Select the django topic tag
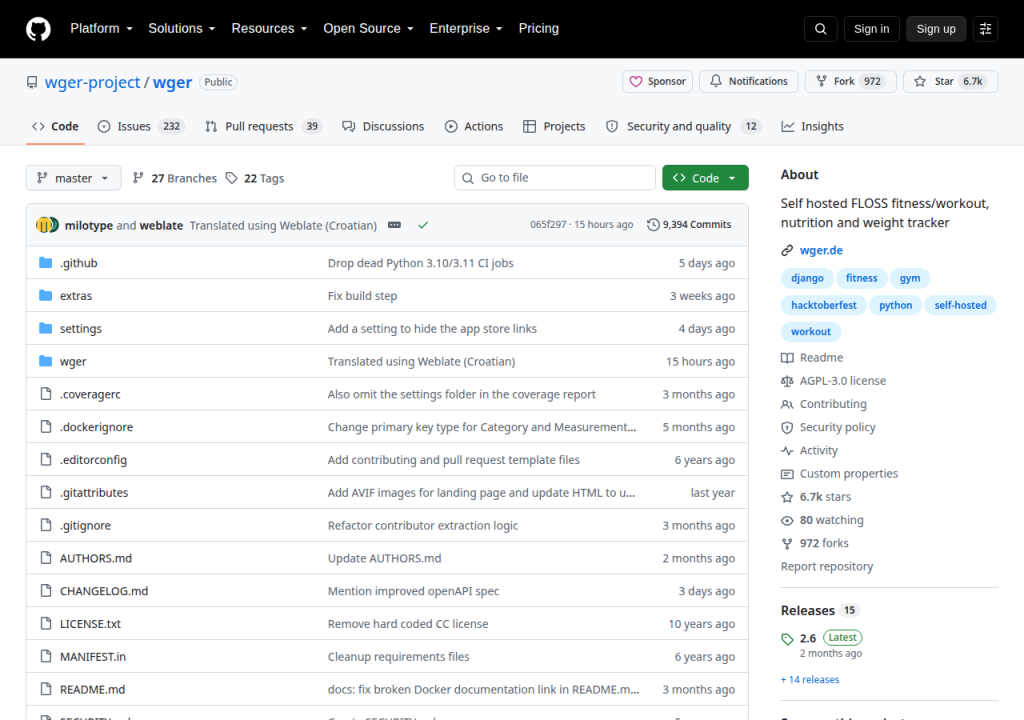The width and height of the screenshot is (1024, 720). (807, 278)
